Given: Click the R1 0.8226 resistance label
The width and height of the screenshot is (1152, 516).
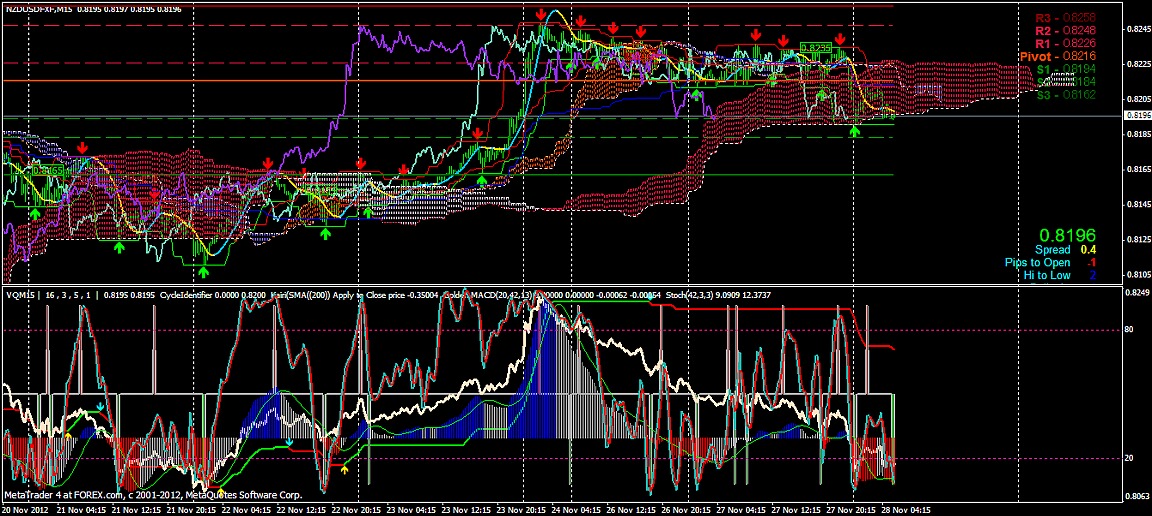Looking at the screenshot, I should [1065, 44].
